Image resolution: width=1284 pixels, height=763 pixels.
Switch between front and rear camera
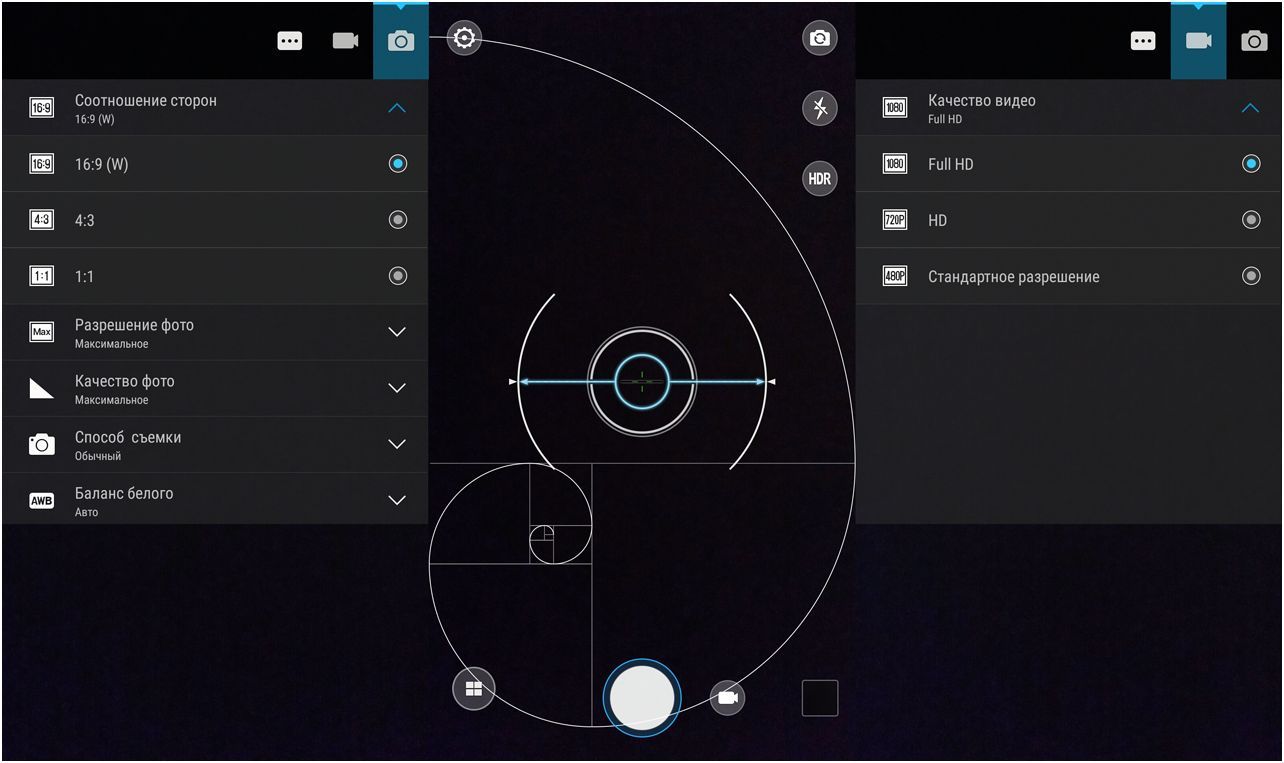pyautogui.click(x=819, y=39)
